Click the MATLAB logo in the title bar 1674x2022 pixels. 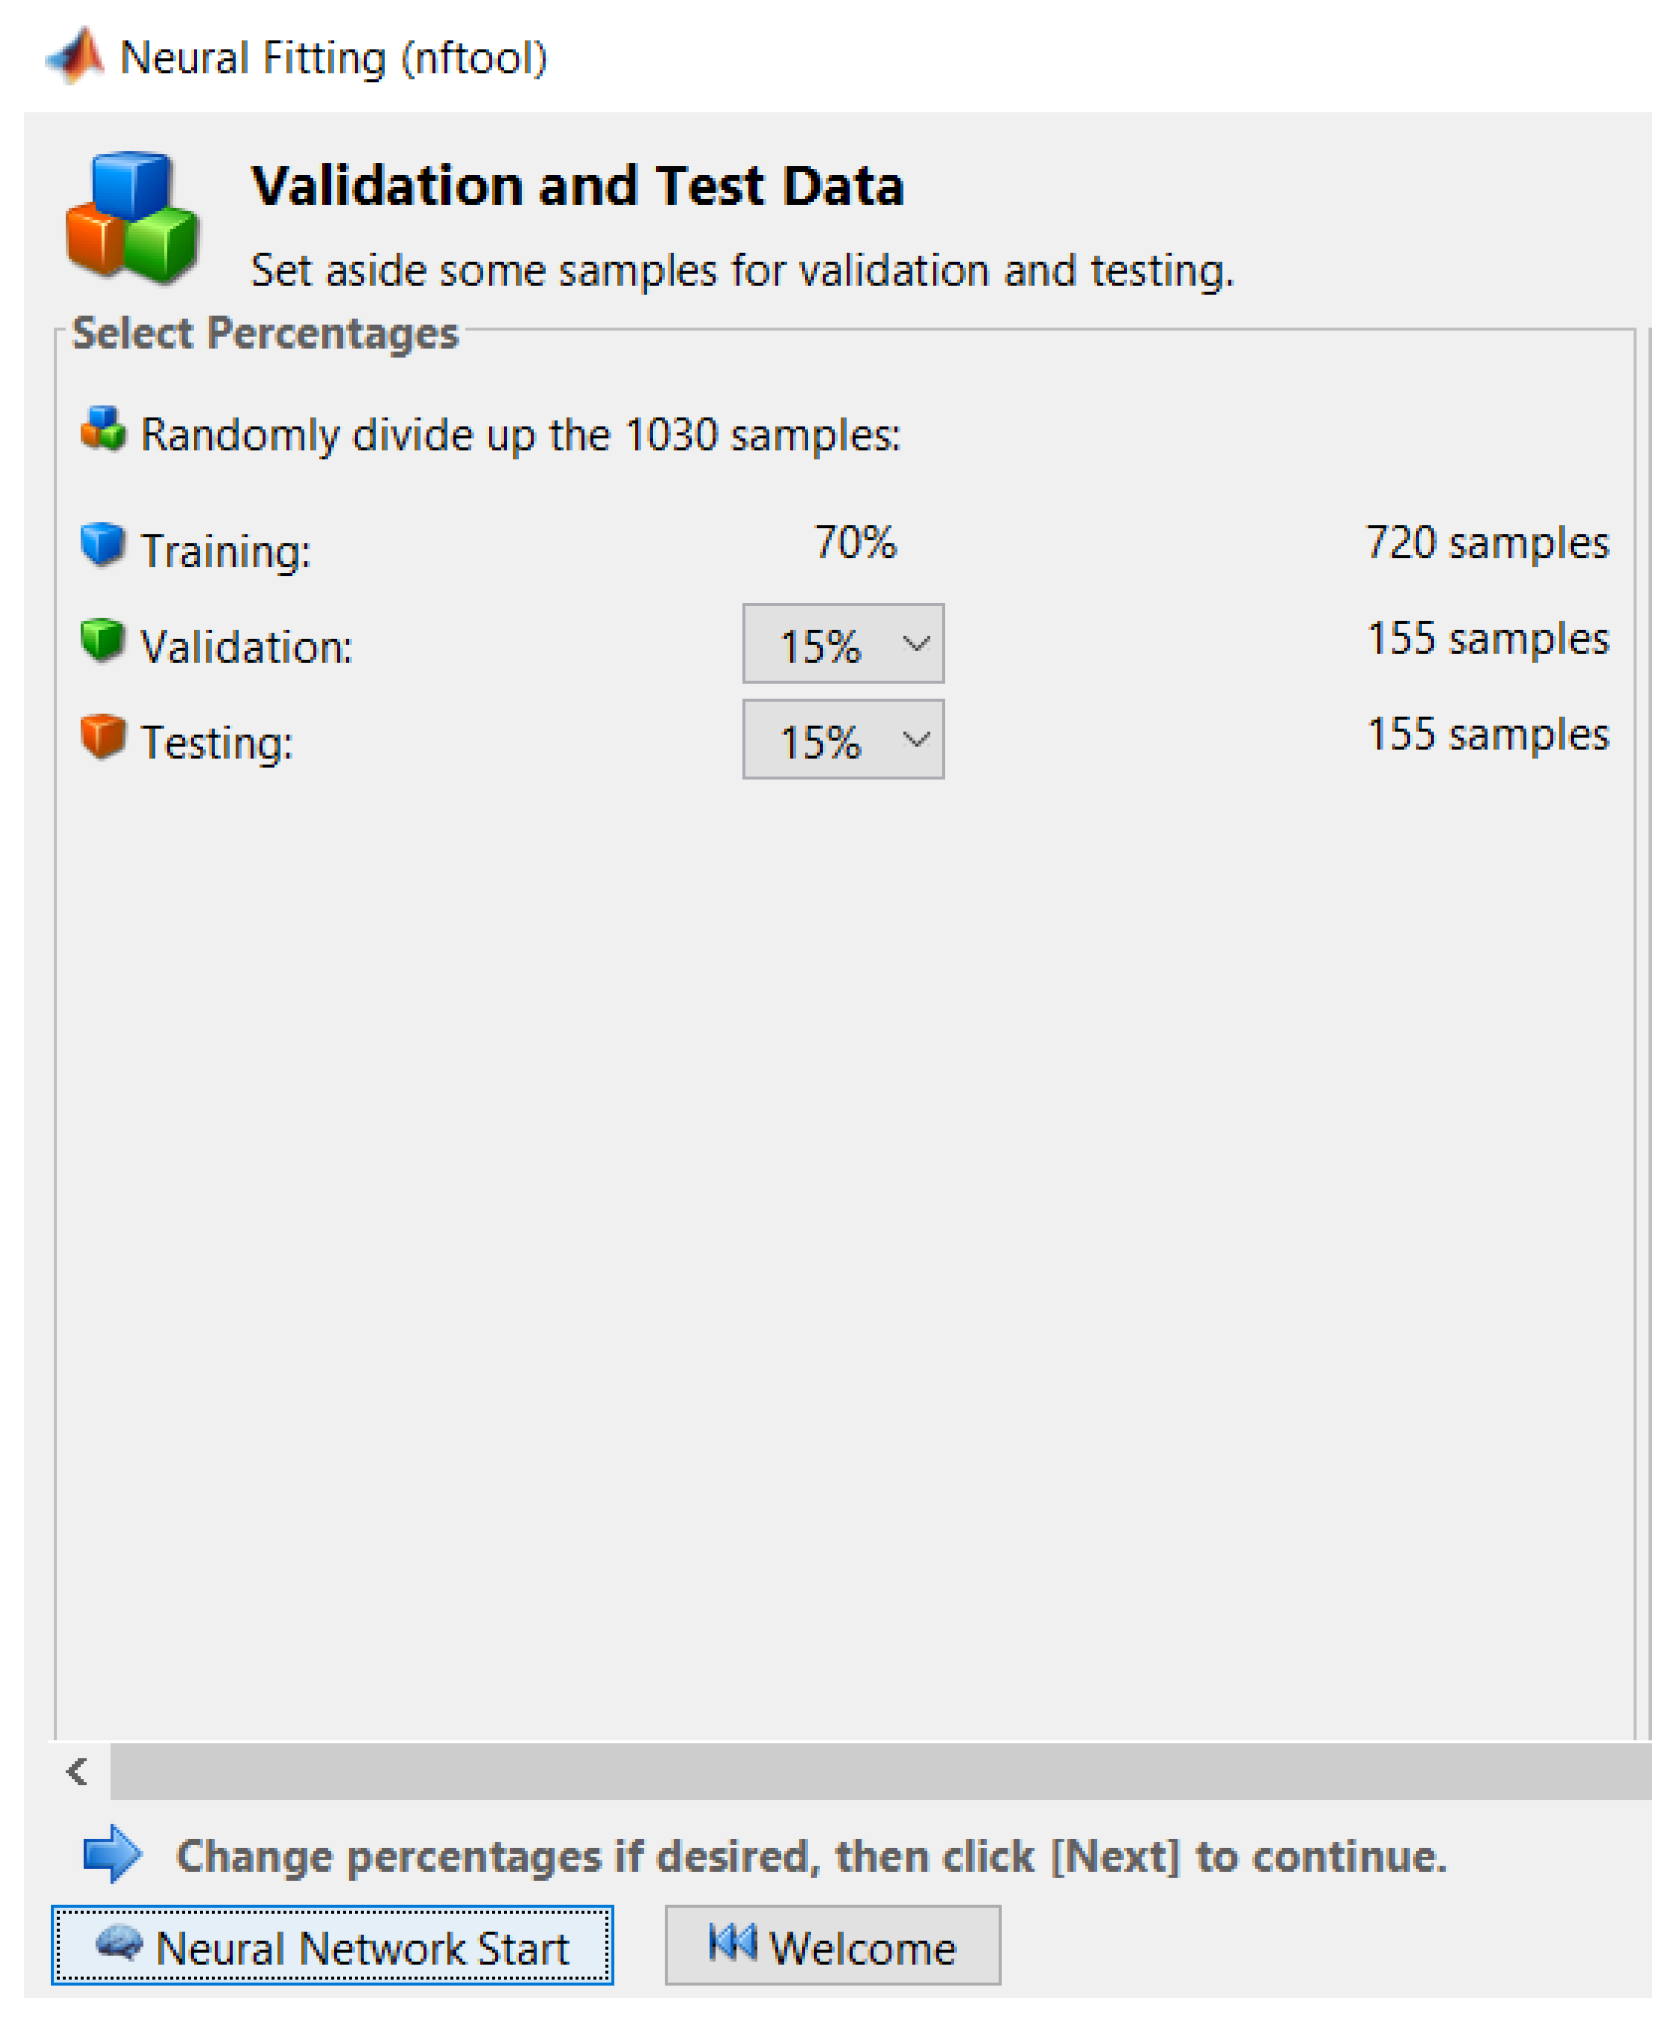tap(75, 56)
